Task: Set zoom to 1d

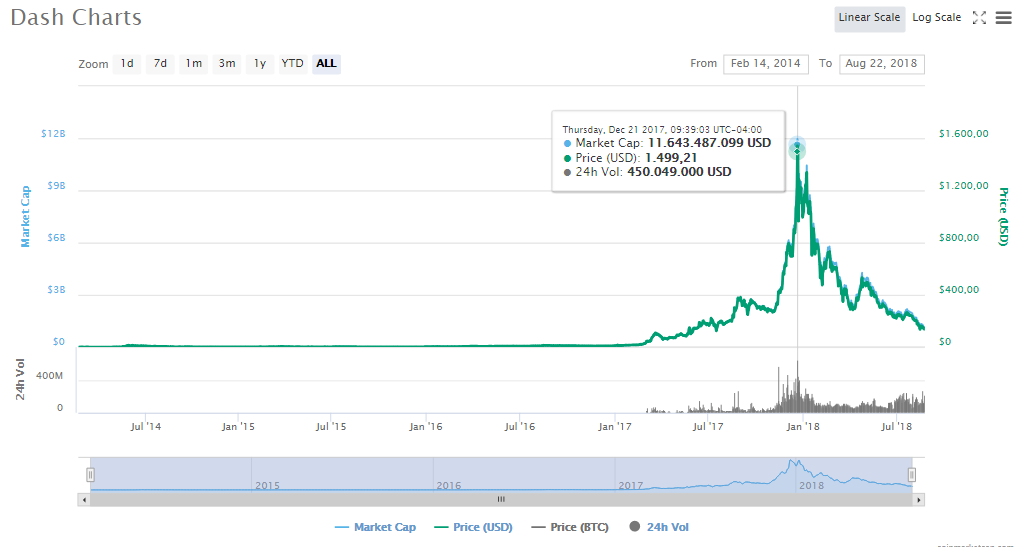Action: [x=127, y=63]
